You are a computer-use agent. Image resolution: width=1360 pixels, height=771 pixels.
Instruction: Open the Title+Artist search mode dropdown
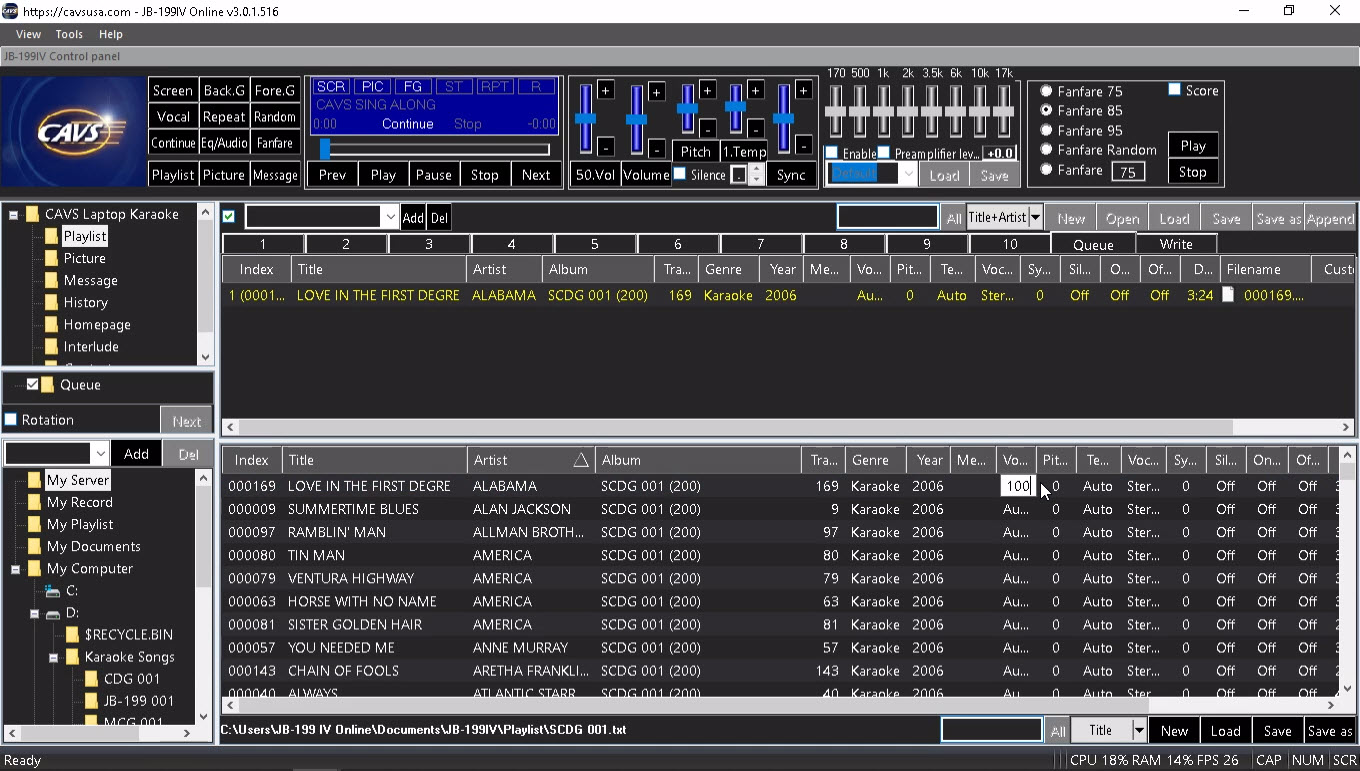(x=1035, y=217)
